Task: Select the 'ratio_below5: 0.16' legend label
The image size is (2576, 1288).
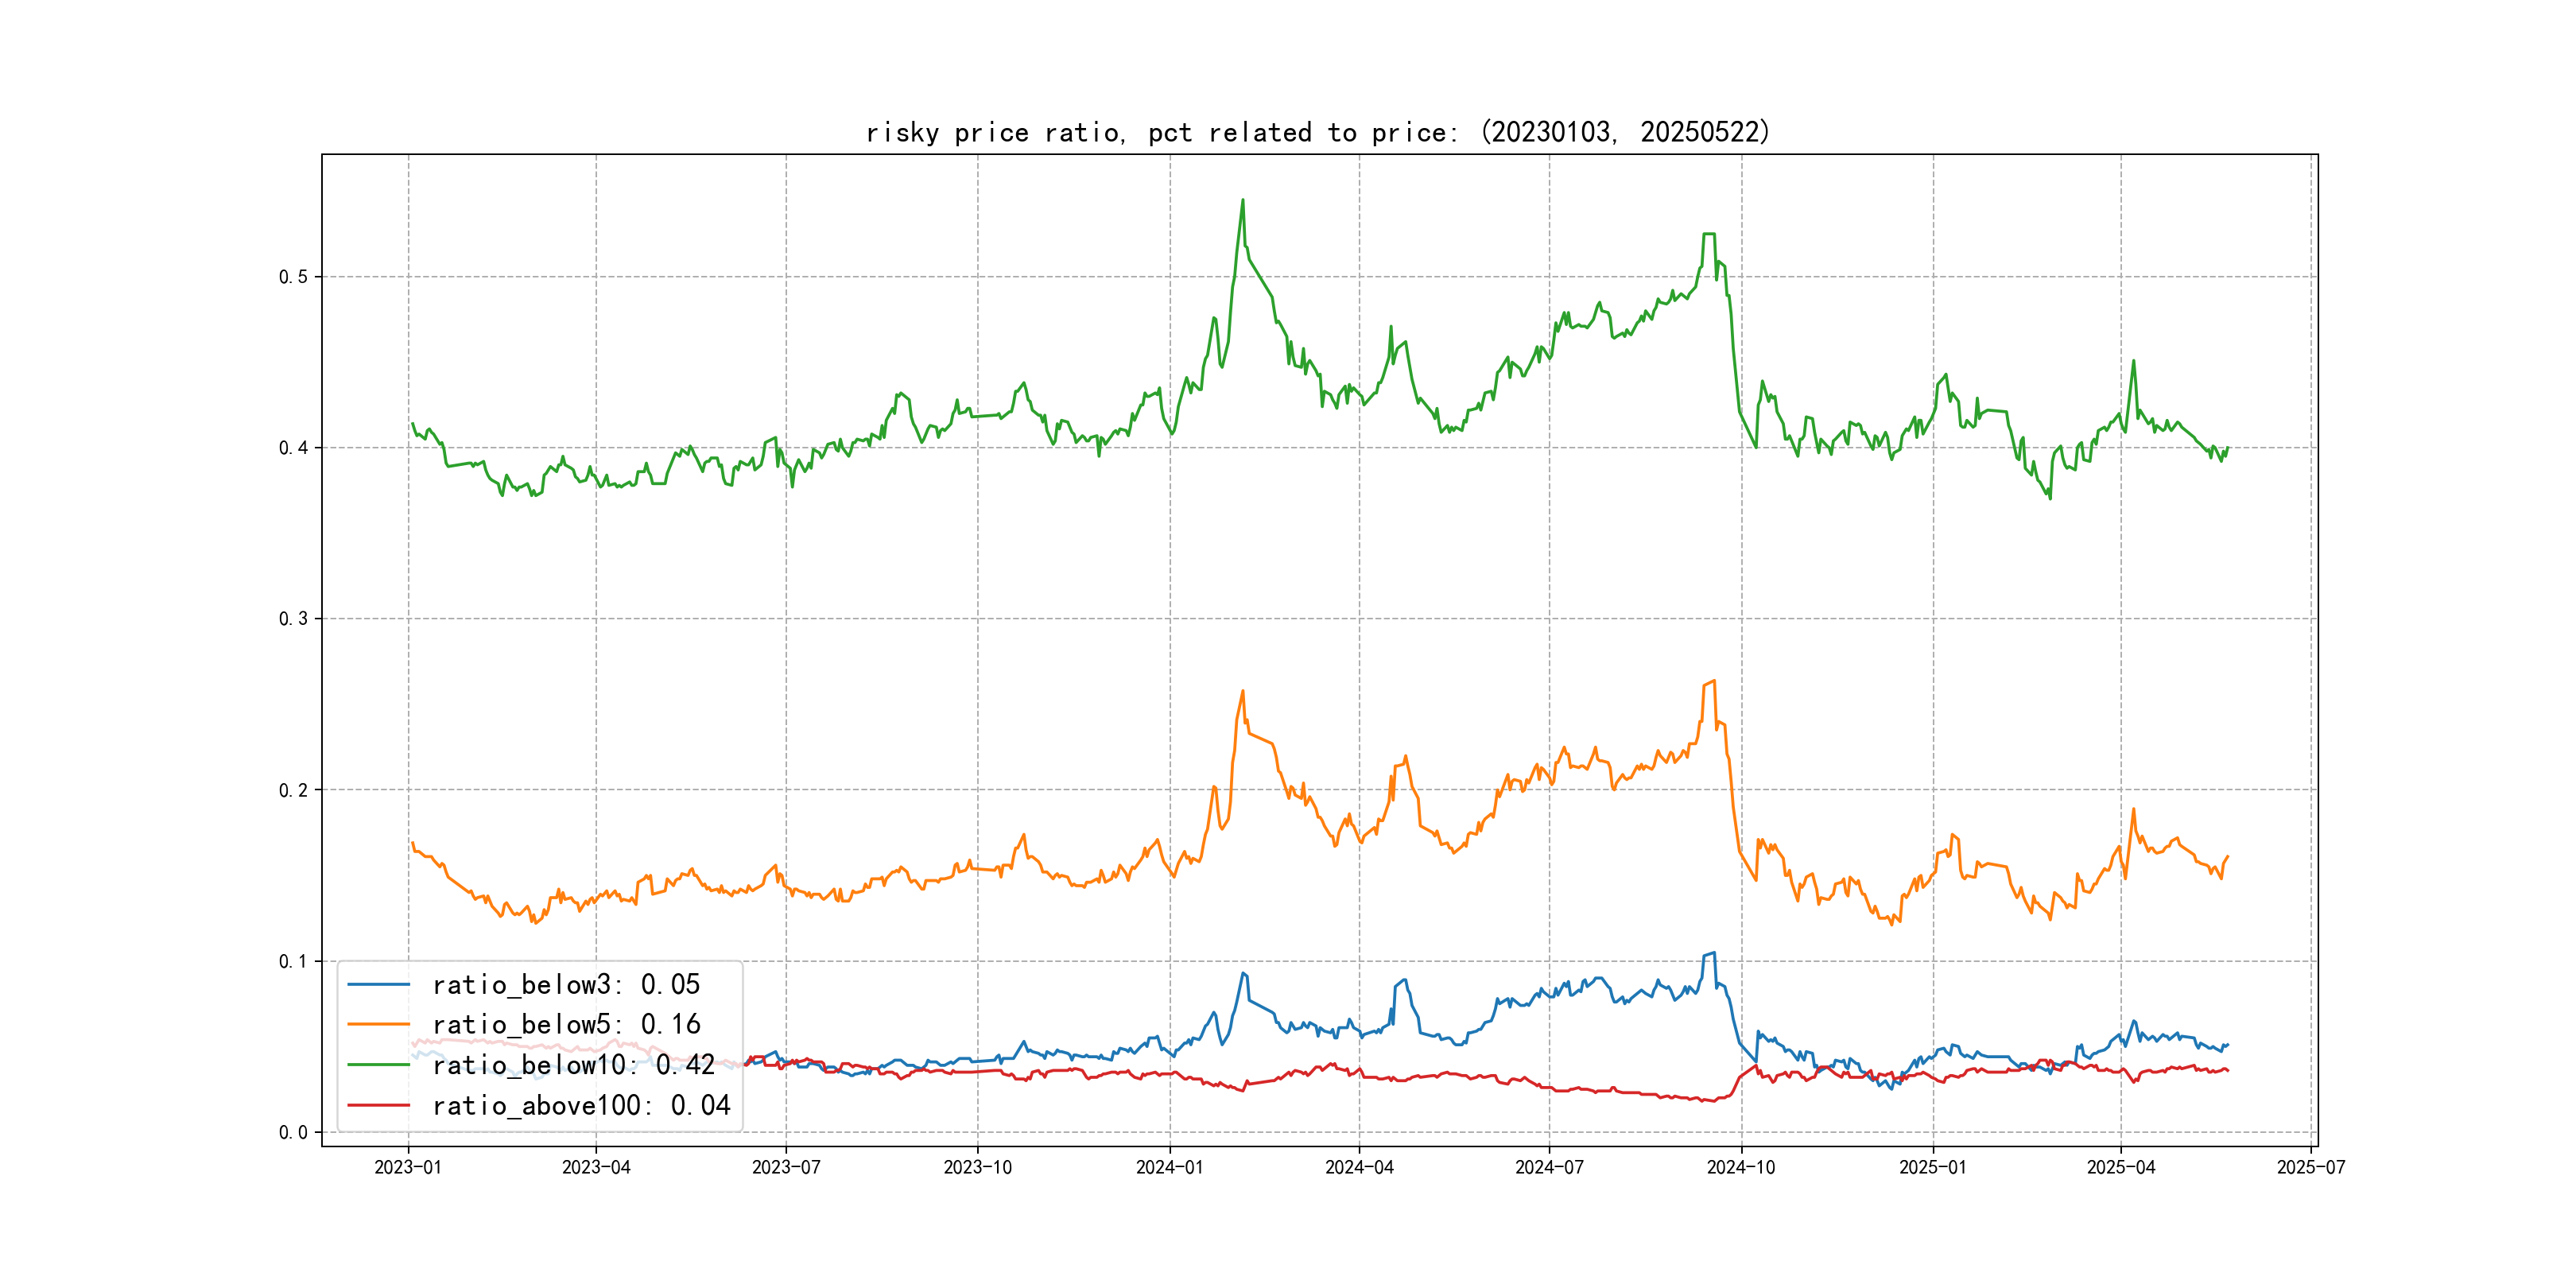Action: (x=566, y=1025)
